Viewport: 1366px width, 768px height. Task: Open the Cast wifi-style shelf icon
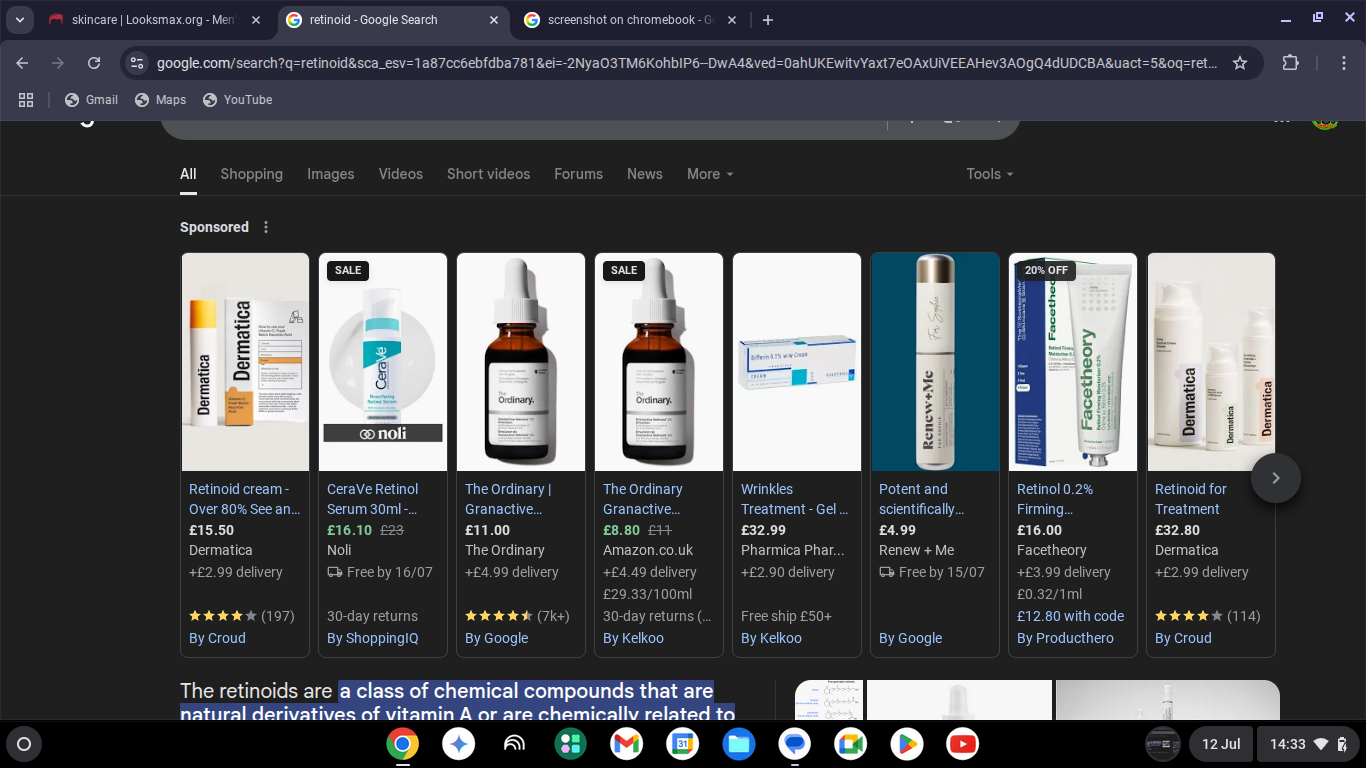pos(515,744)
